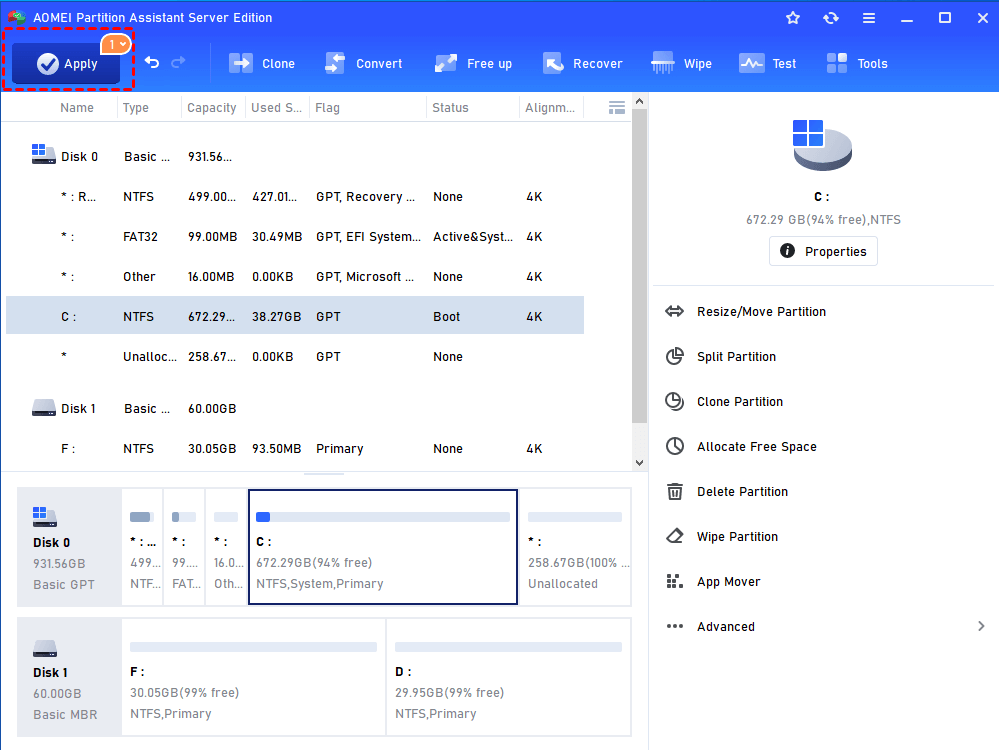Image resolution: width=999 pixels, height=750 pixels.
Task: Click the refresh icon in title bar
Action: coord(831,18)
